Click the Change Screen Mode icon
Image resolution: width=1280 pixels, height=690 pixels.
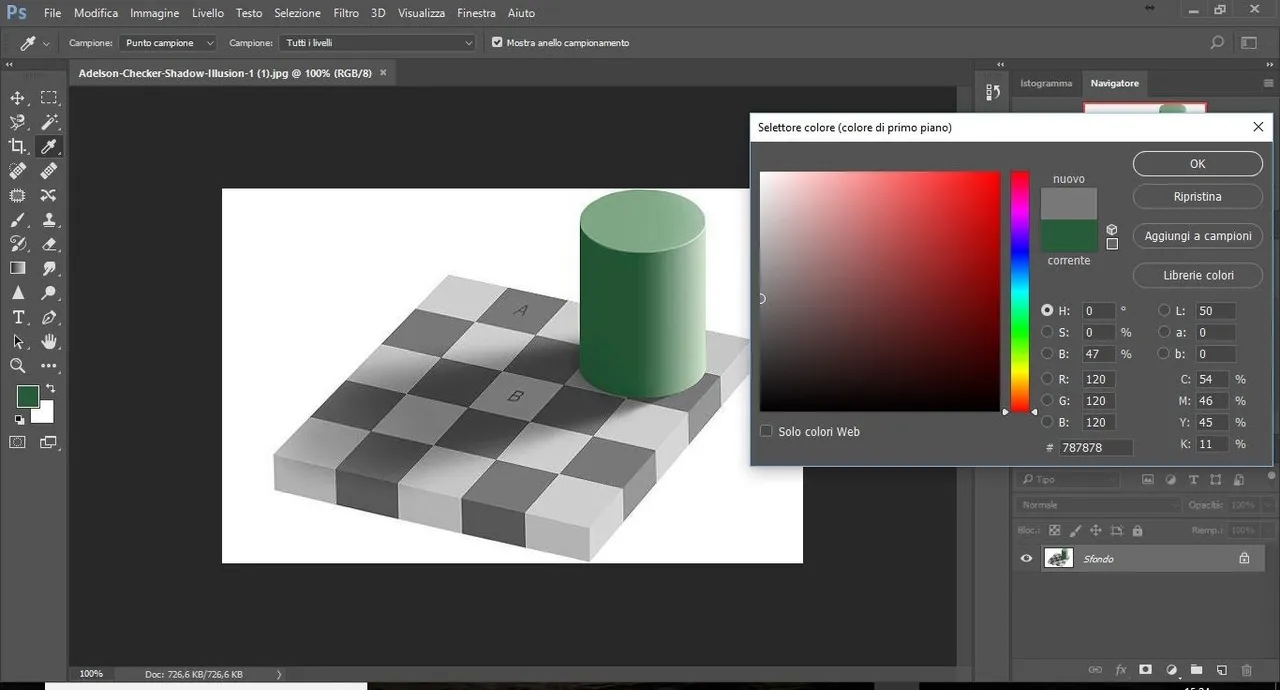(x=48, y=442)
